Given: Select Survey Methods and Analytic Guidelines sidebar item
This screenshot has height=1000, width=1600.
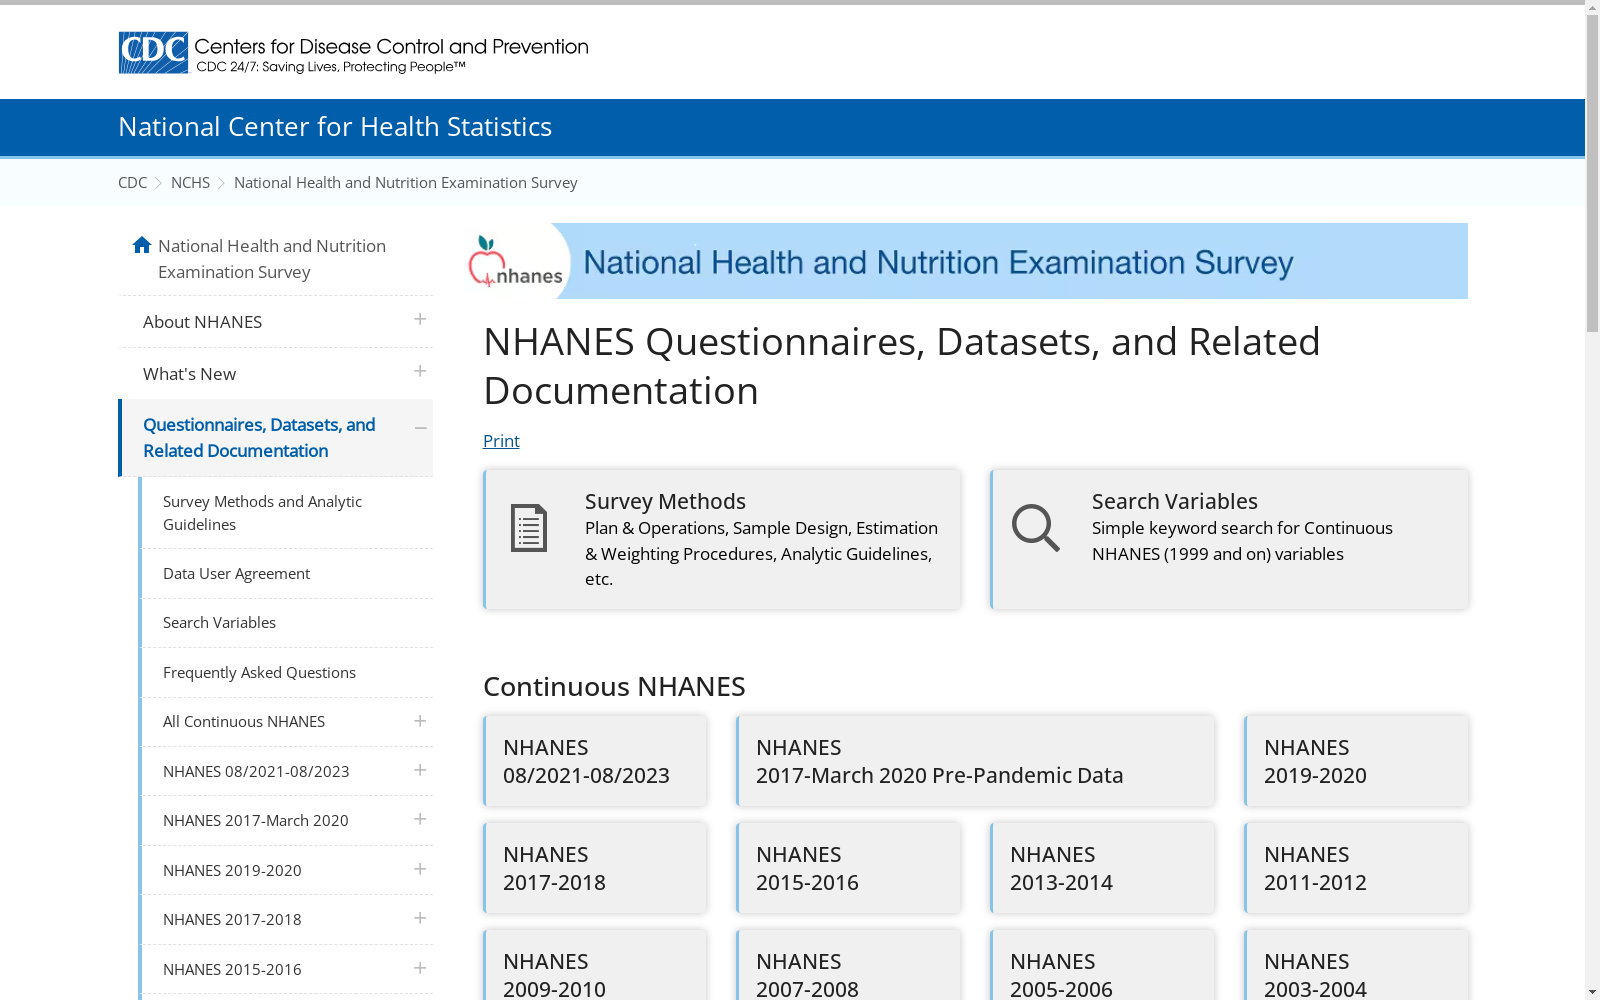Looking at the screenshot, I should point(262,513).
